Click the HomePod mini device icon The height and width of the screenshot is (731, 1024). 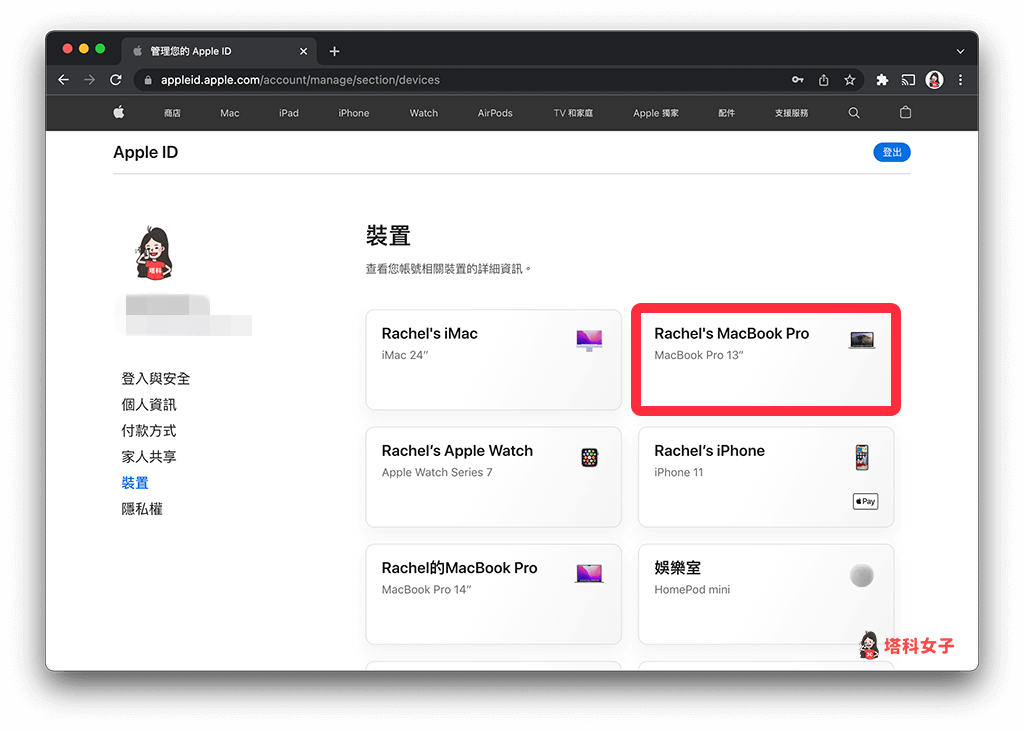coord(861,576)
